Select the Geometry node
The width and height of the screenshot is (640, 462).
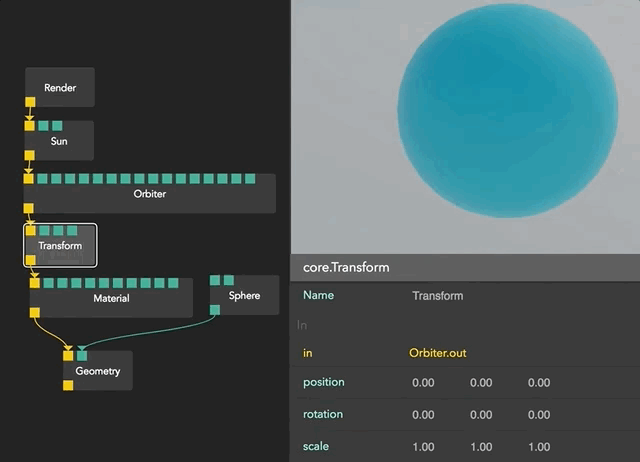click(98, 371)
